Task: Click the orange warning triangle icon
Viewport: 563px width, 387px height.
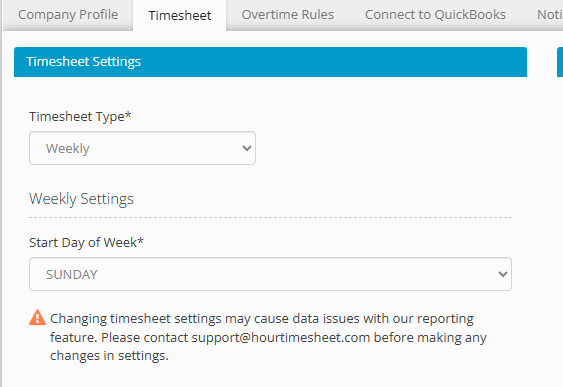Action: 37,317
